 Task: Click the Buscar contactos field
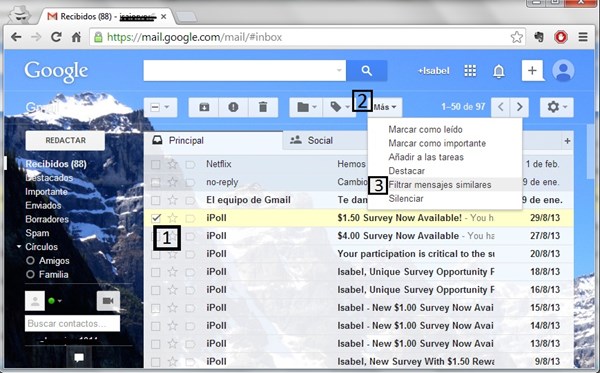click(72, 324)
